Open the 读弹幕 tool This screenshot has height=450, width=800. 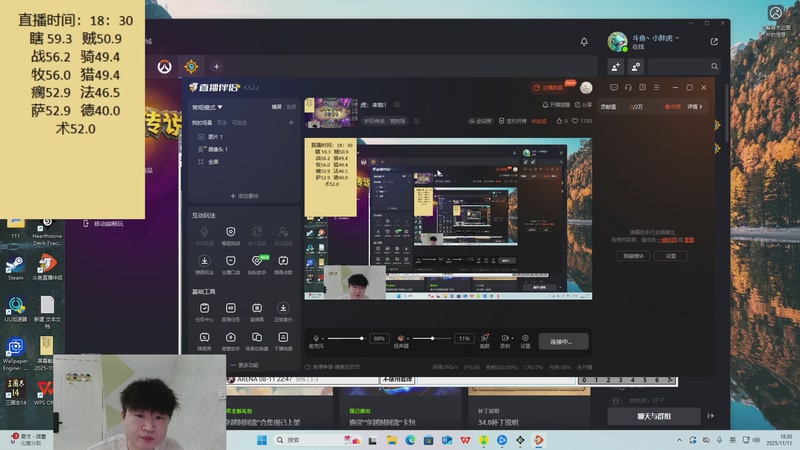tap(257, 312)
